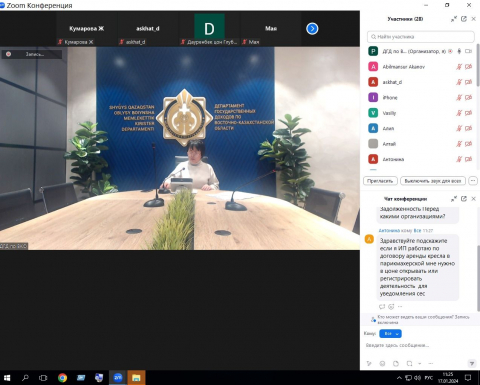Screen dimensions: 480x385
Task: Collapse the participants panel with the arrows icon
Action: [454, 19]
